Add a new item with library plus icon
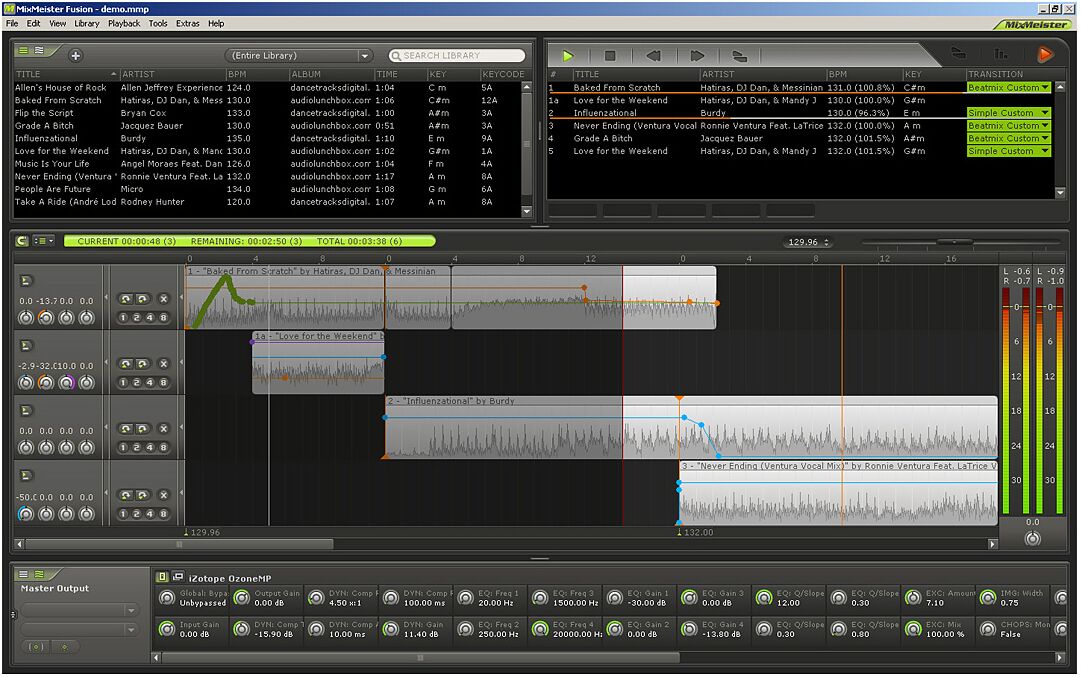 (76, 56)
